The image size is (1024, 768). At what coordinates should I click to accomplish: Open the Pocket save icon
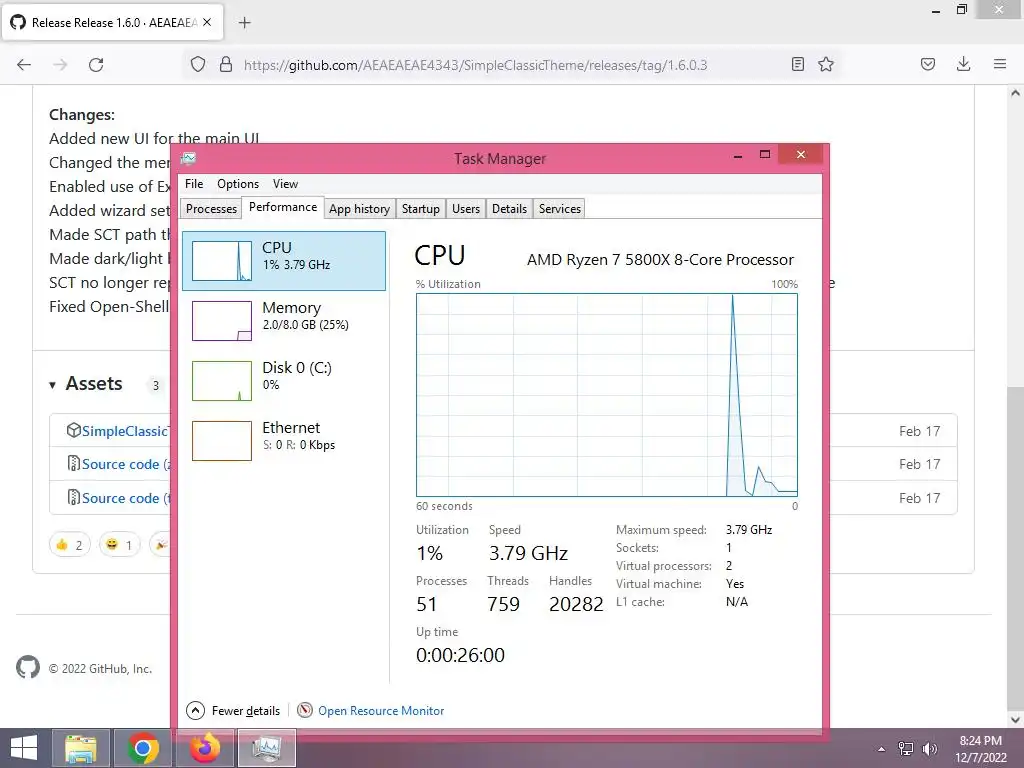coord(928,64)
